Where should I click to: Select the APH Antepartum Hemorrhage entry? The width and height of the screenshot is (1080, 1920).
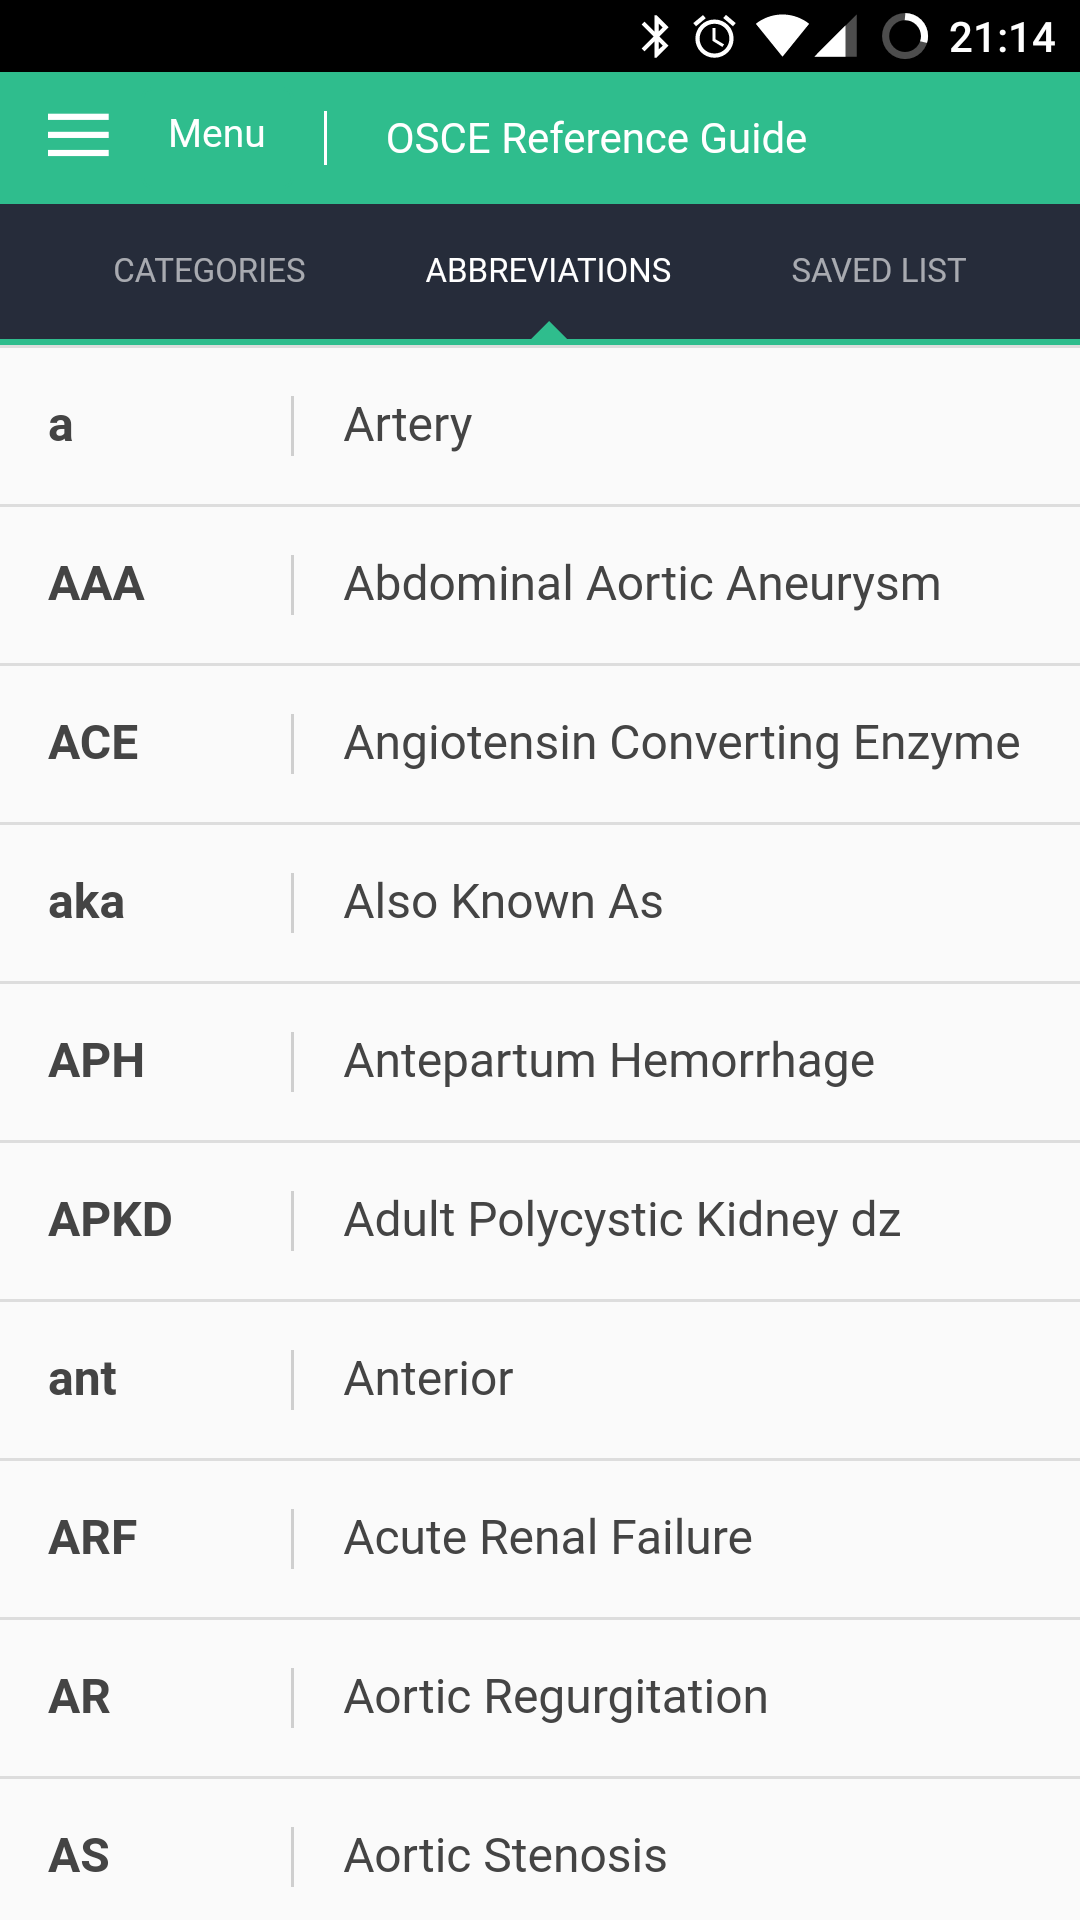pos(540,1062)
